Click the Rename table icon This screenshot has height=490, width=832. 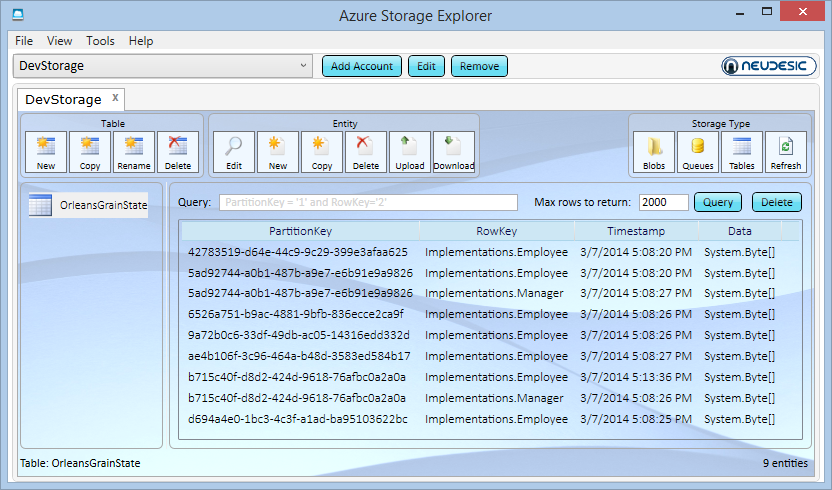pyautogui.click(x=134, y=152)
